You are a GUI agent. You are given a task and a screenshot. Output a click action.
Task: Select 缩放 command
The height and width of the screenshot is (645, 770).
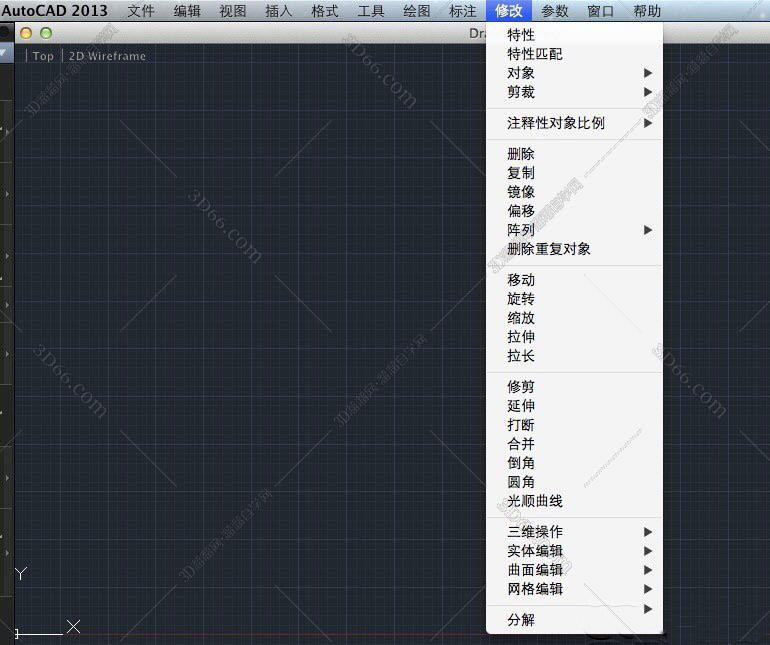pos(574,318)
